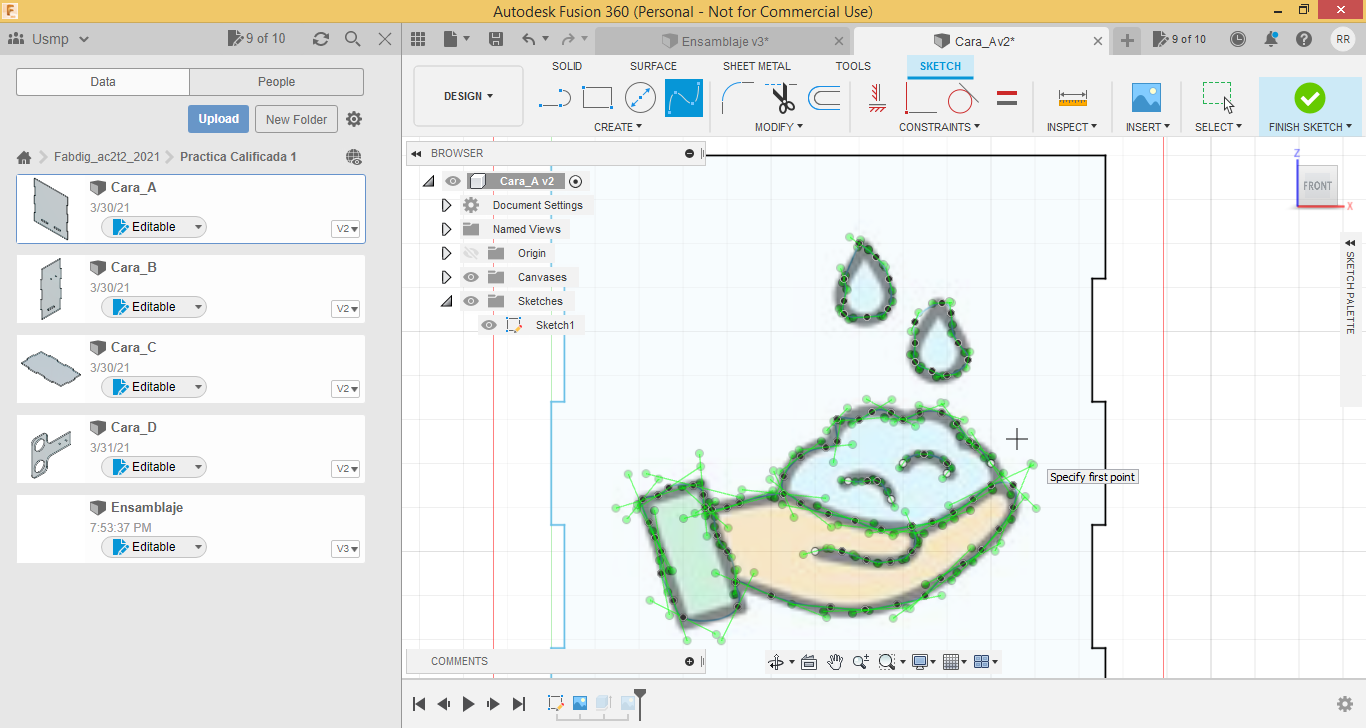The image size is (1366, 728).
Task: Refresh the data panel
Action: 320,39
